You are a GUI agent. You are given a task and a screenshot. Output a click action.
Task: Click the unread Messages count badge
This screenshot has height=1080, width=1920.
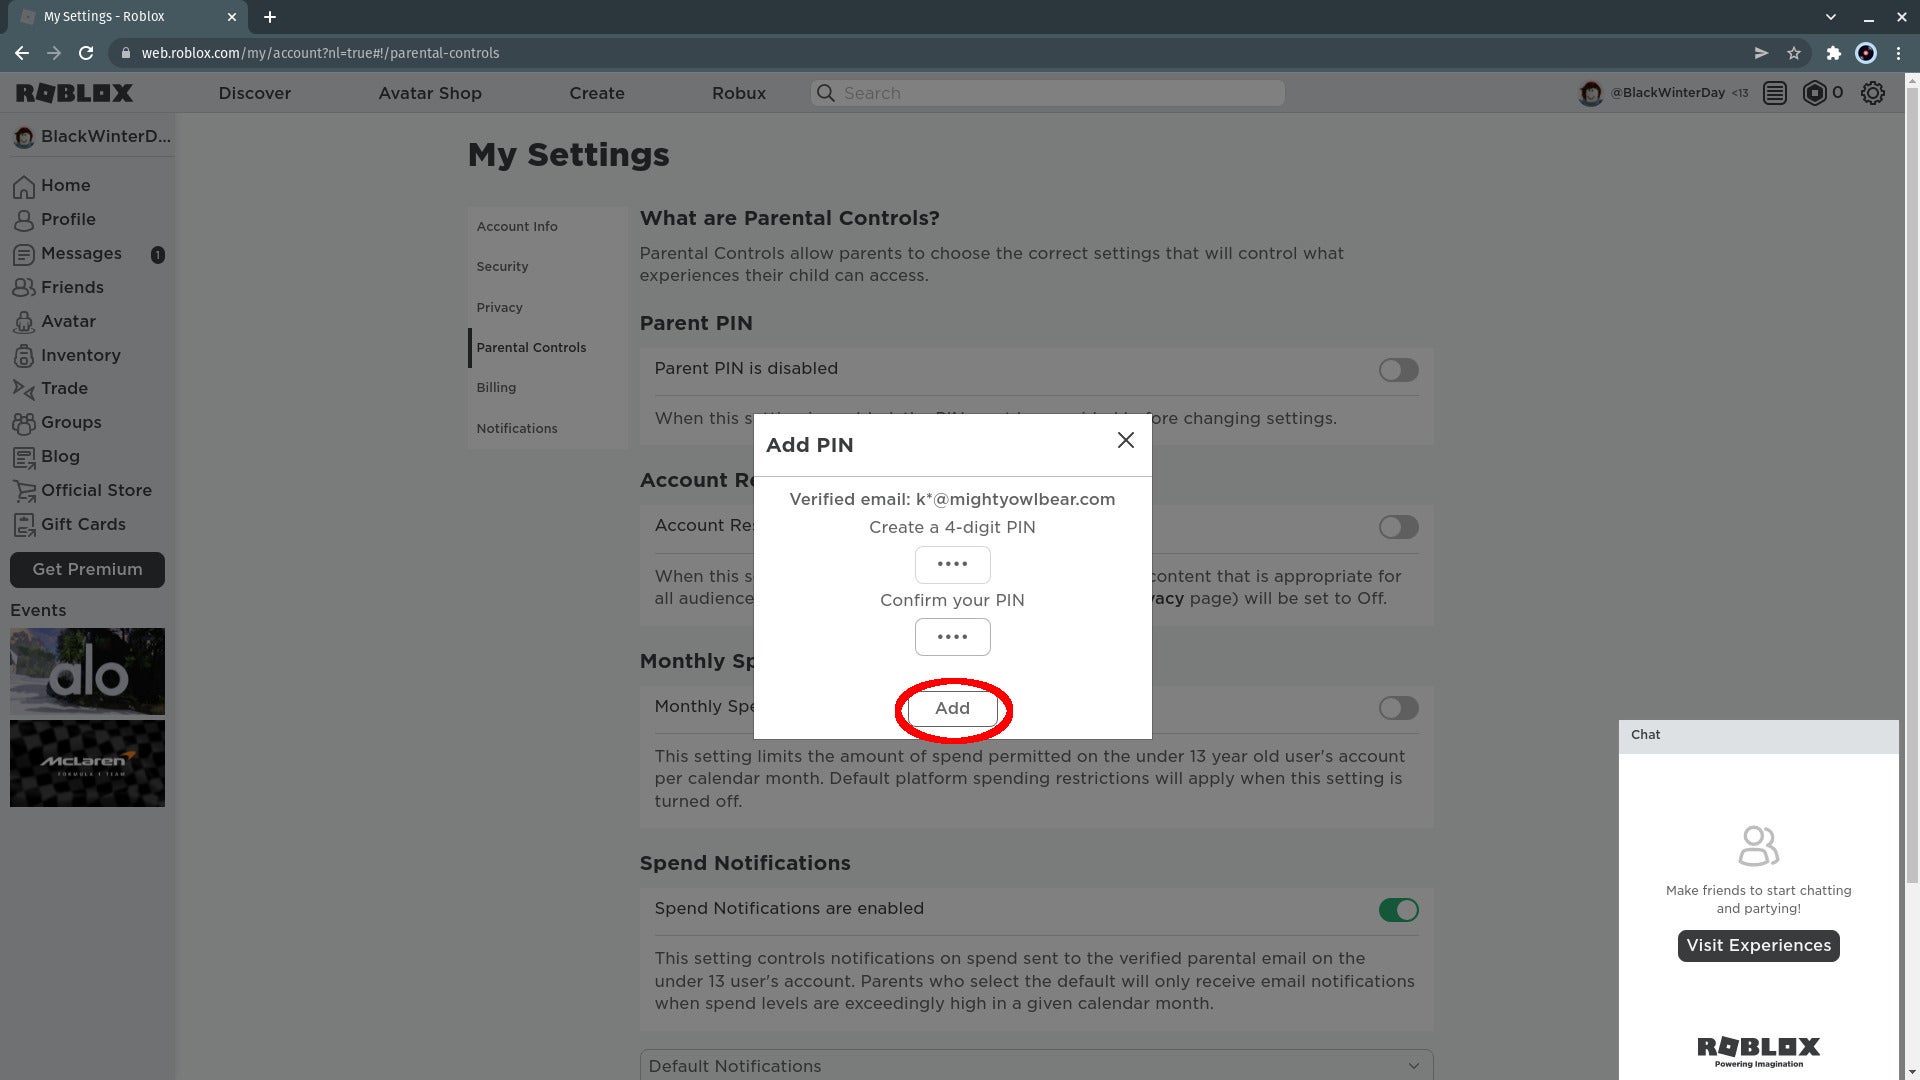(x=157, y=255)
